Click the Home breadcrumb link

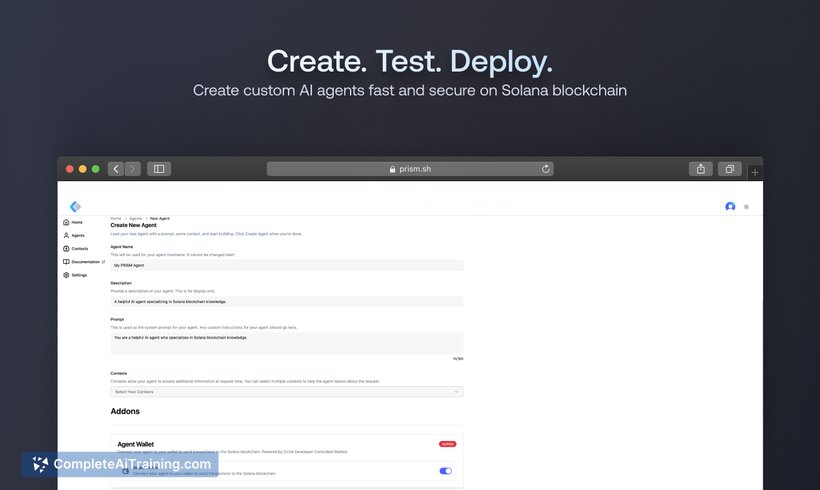[116, 219]
